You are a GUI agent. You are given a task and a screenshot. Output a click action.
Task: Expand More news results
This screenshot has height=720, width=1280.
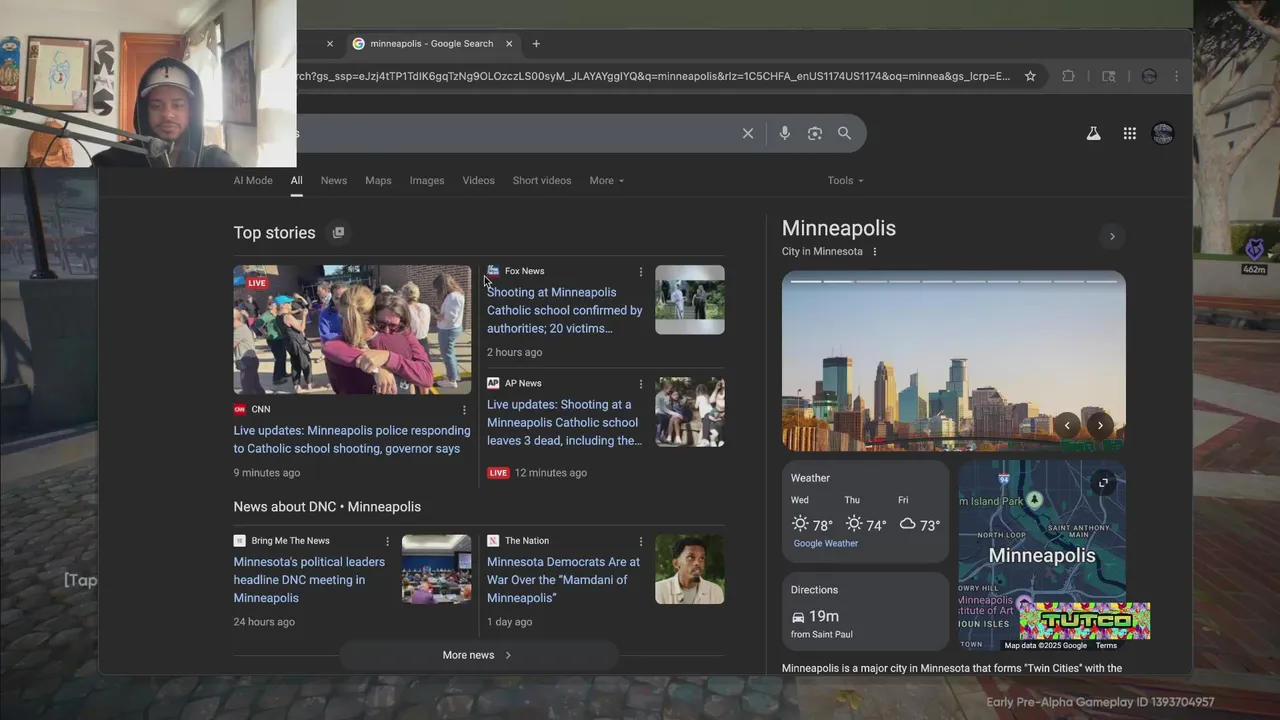click(478, 655)
